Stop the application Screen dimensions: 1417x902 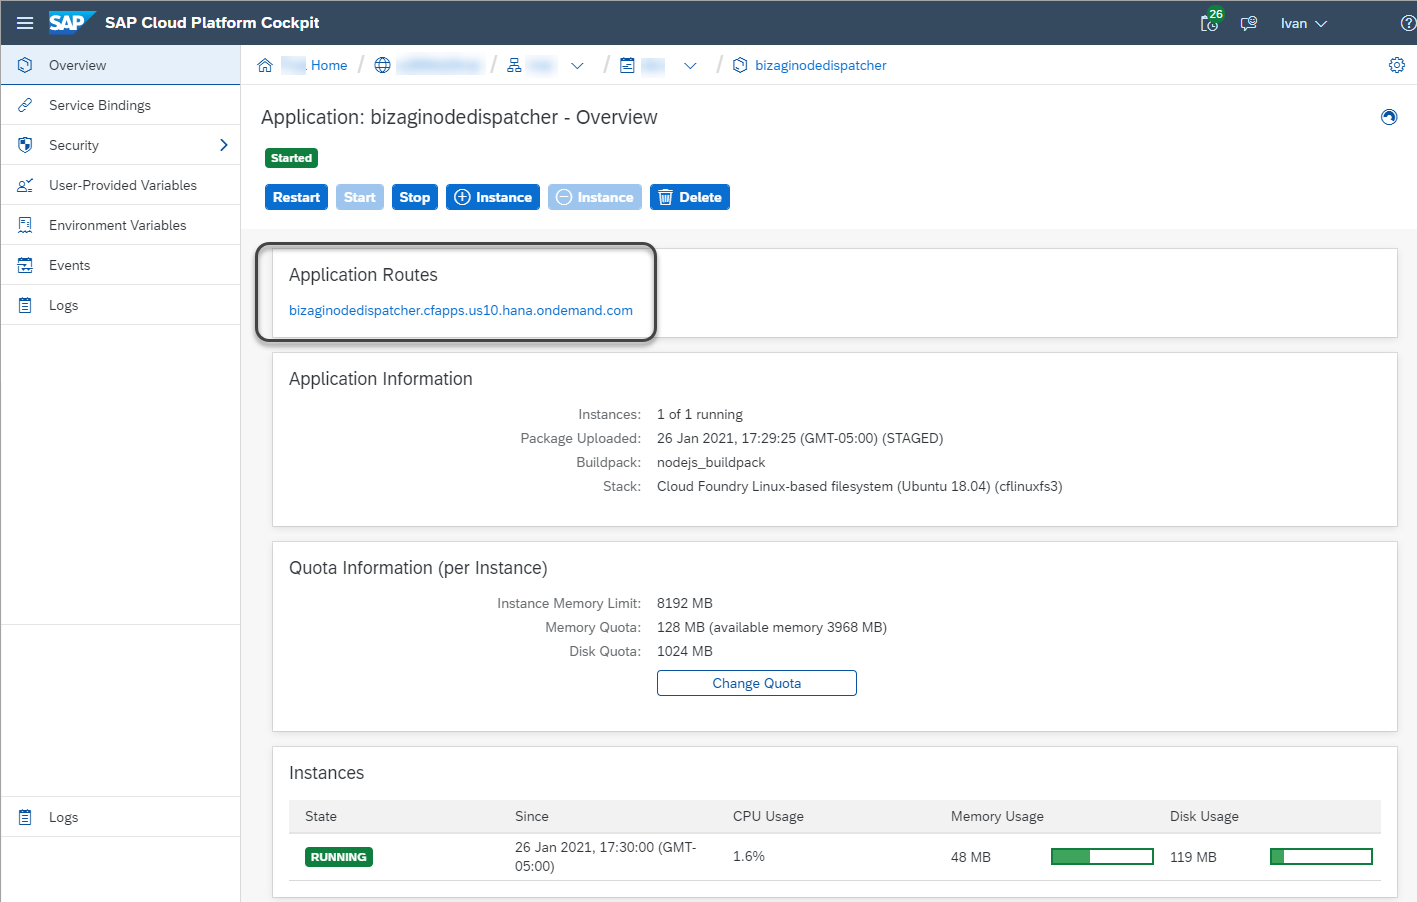coord(415,197)
